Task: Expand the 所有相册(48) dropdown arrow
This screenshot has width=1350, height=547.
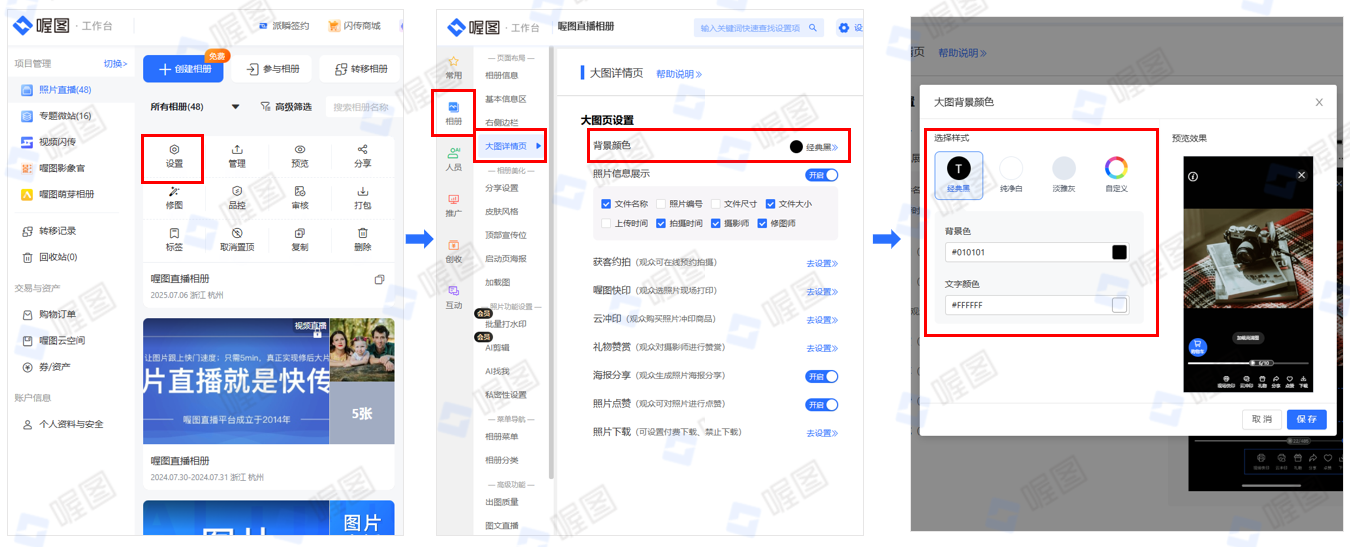Action: [x=236, y=107]
